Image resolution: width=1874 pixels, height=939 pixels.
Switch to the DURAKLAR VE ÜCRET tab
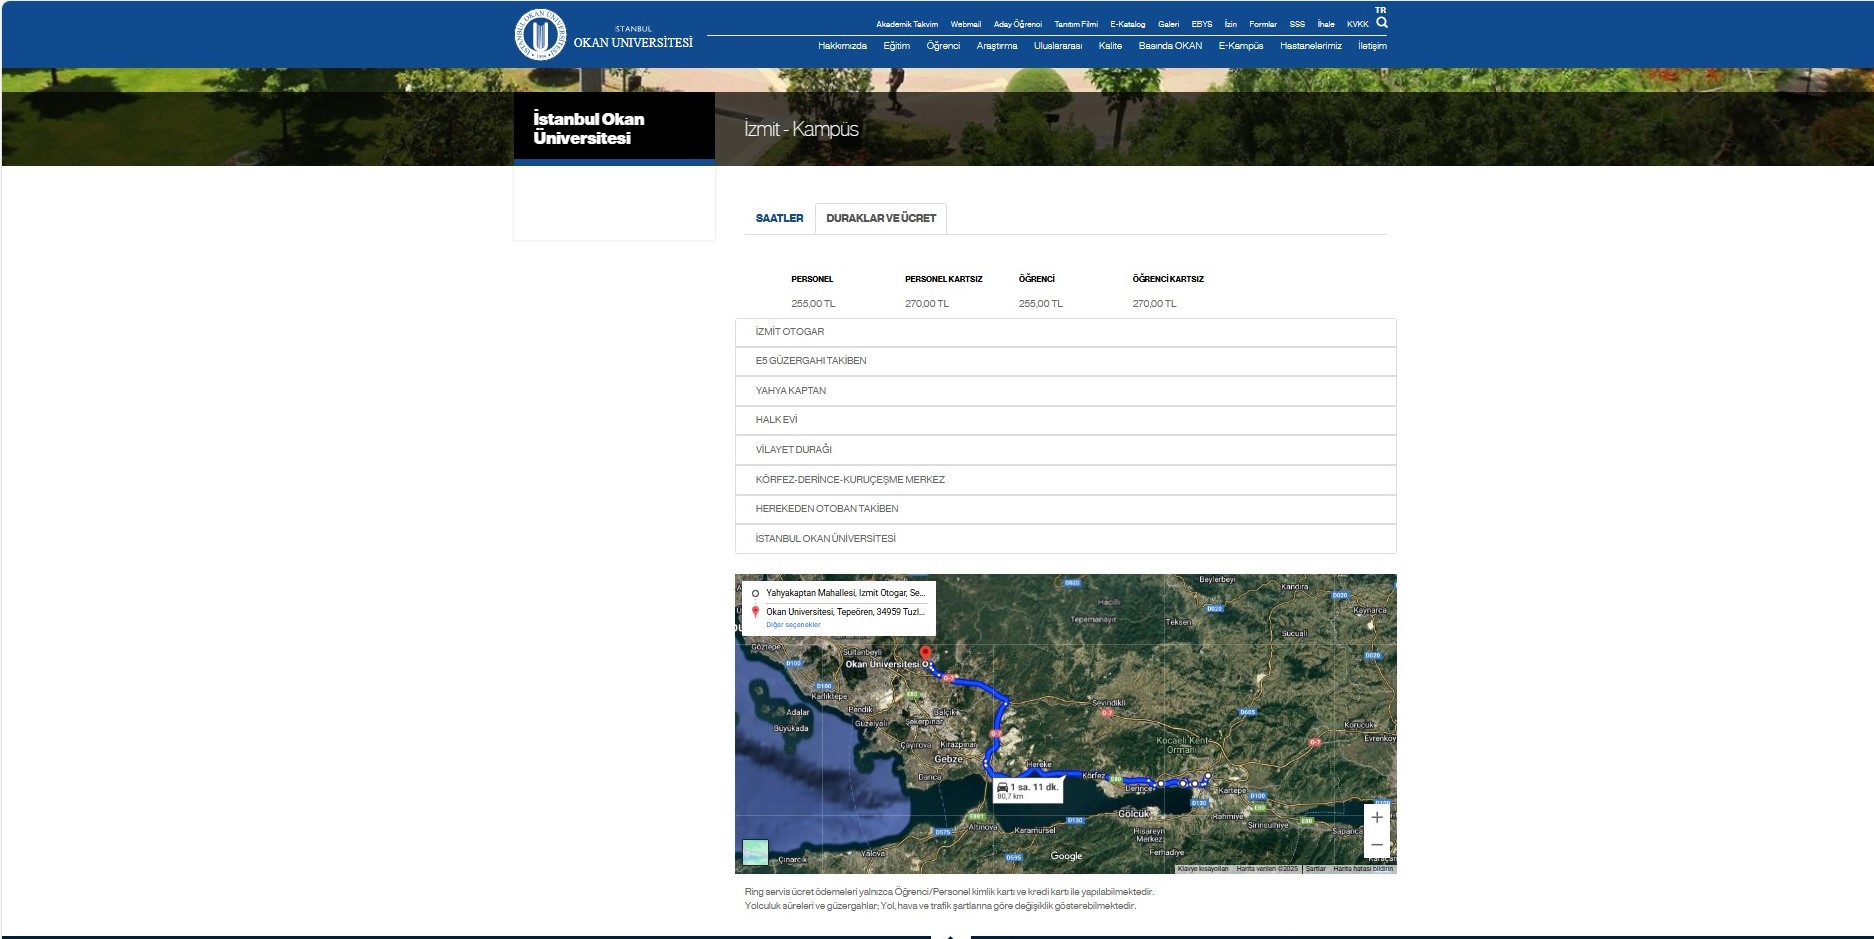pyautogui.click(x=881, y=218)
